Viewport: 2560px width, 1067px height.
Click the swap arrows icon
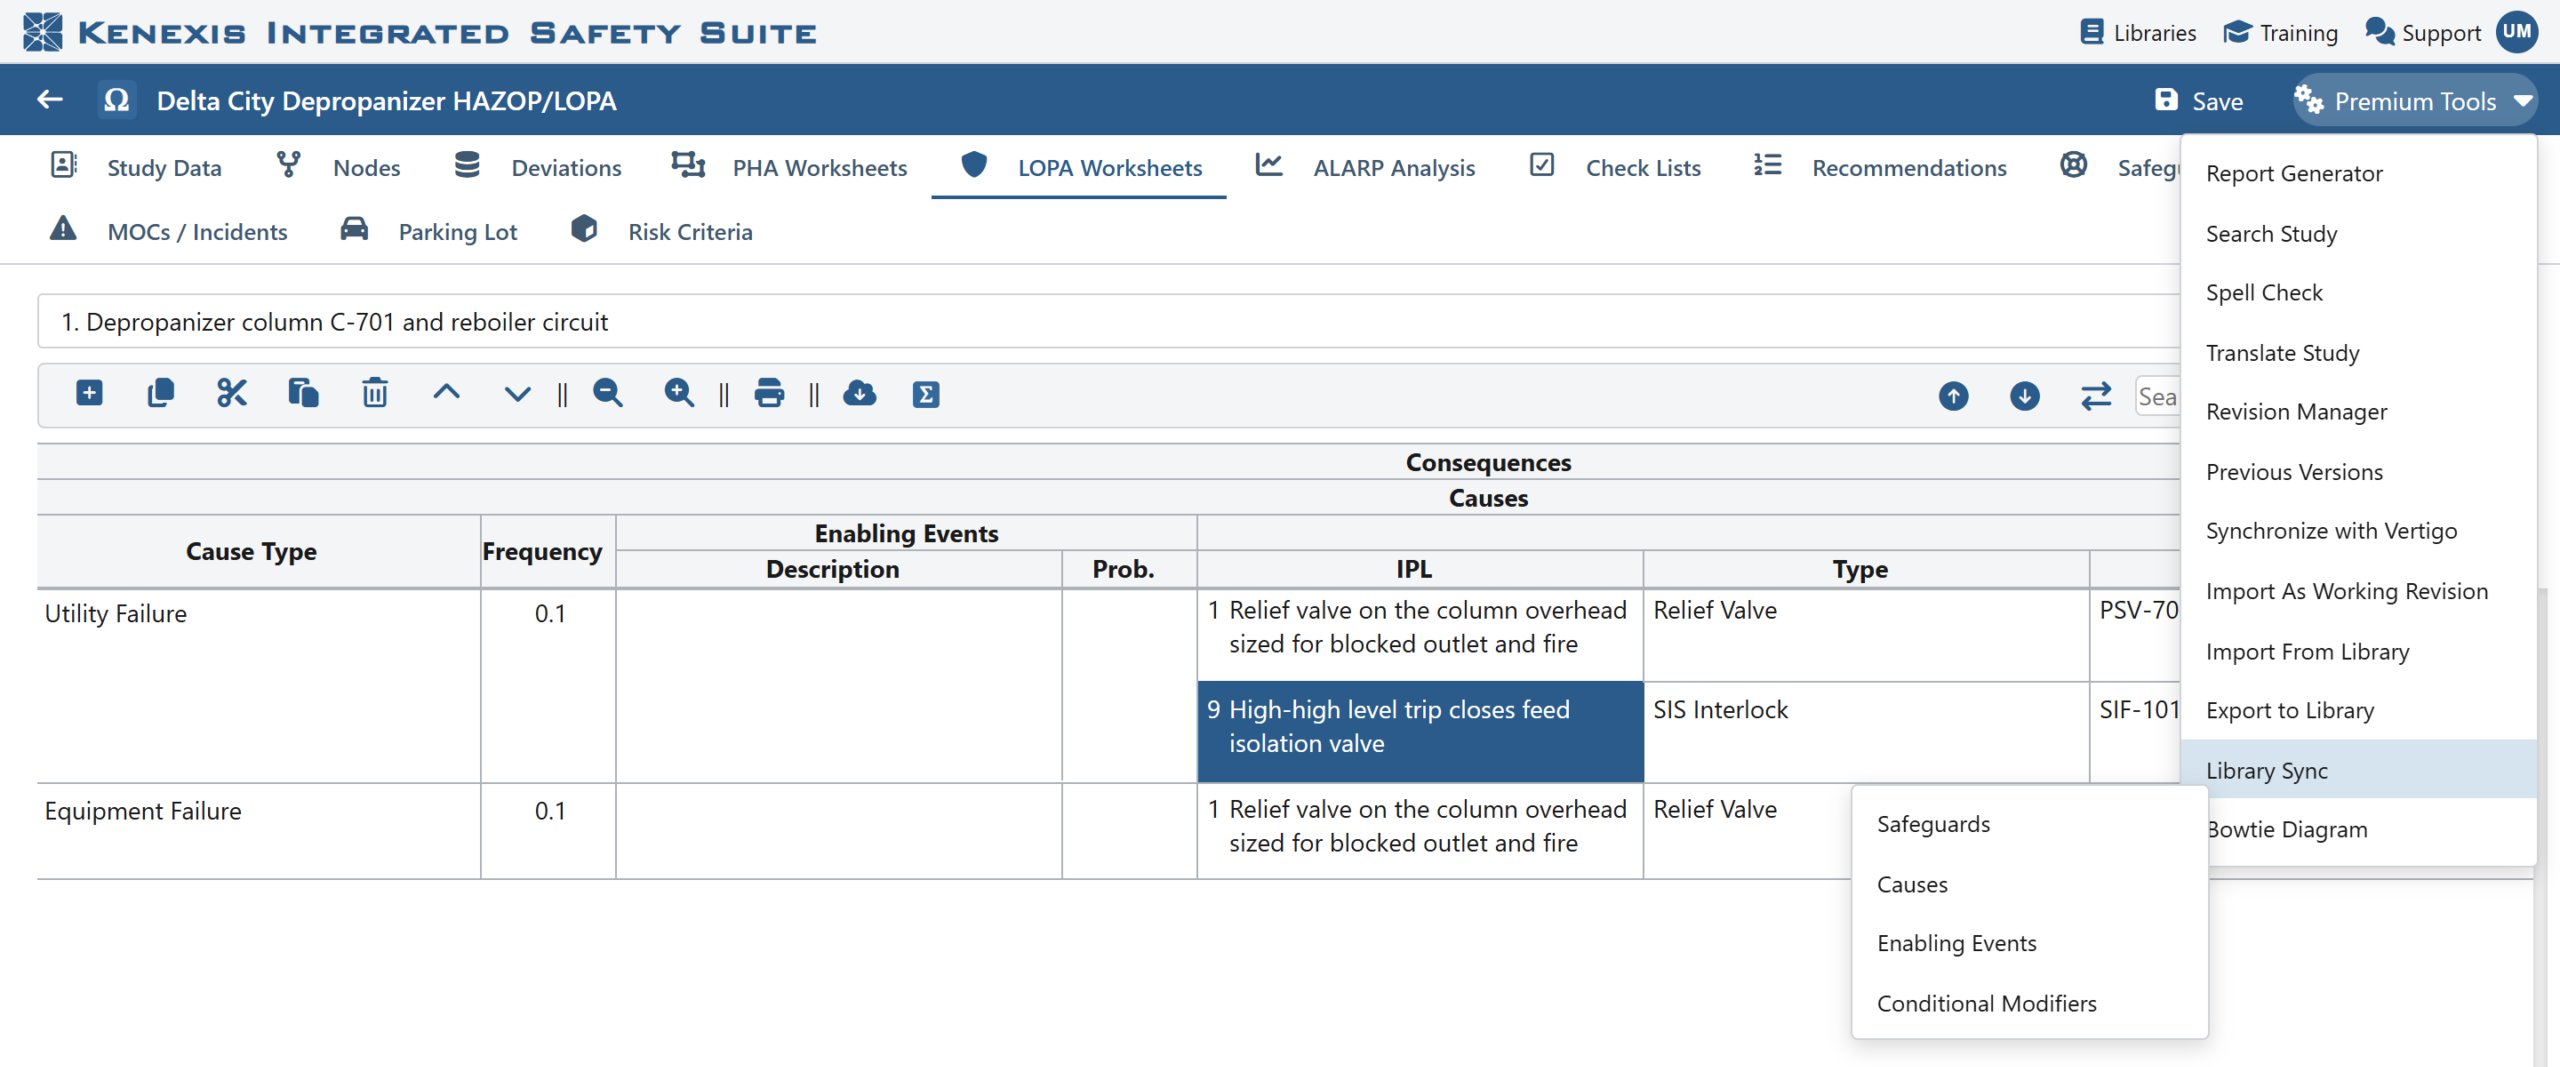(2096, 396)
